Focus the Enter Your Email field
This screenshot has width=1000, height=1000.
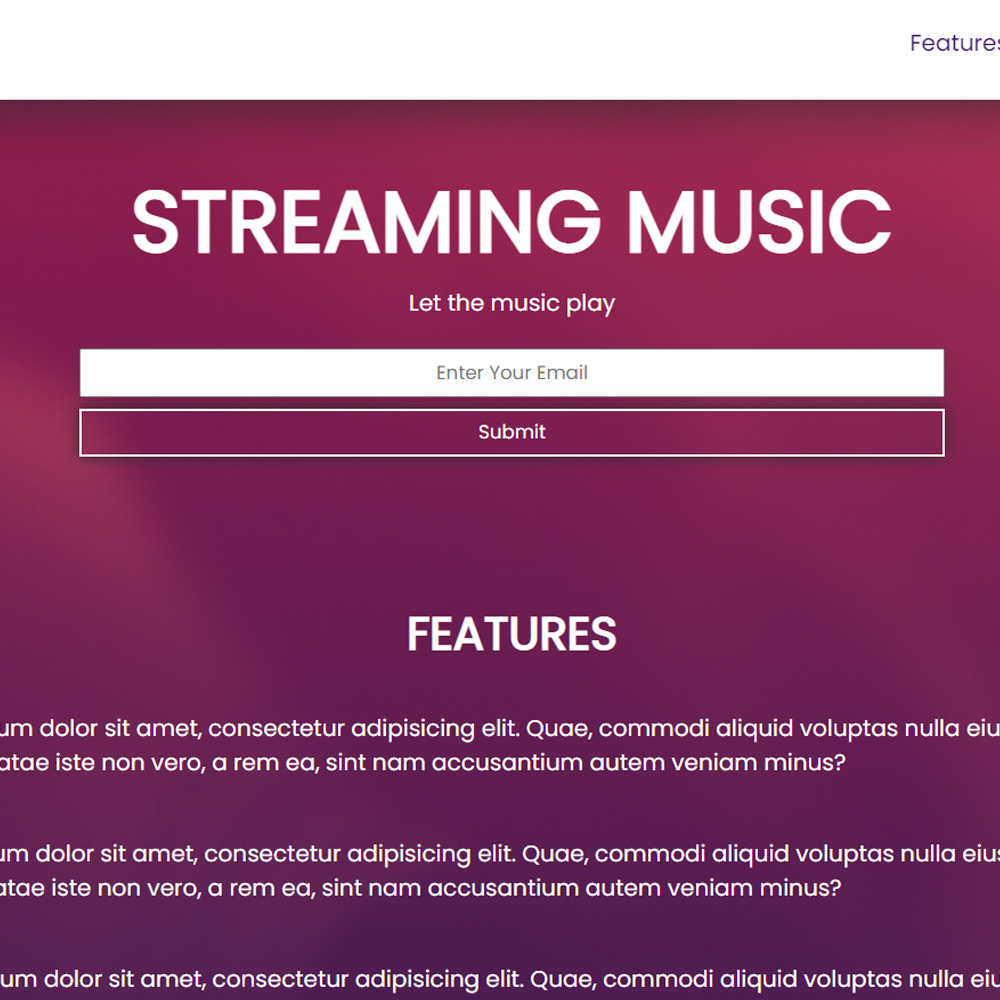(511, 372)
